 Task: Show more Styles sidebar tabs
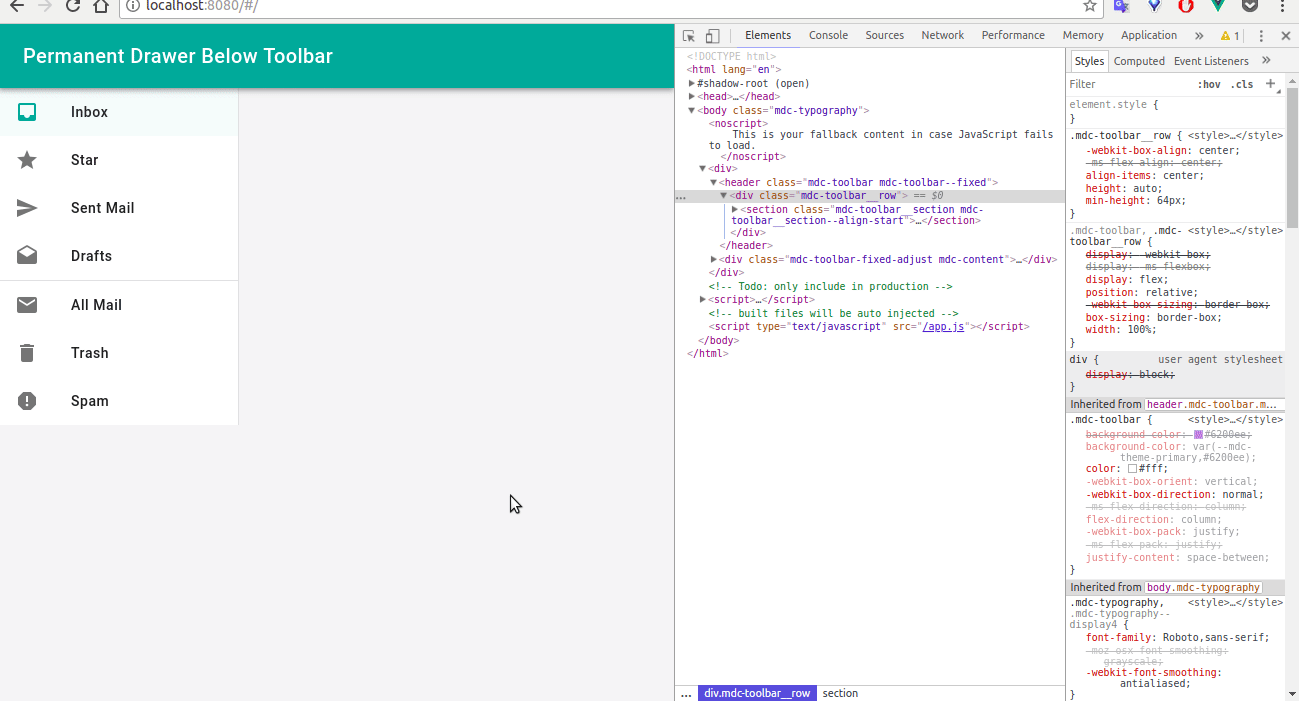click(1266, 61)
